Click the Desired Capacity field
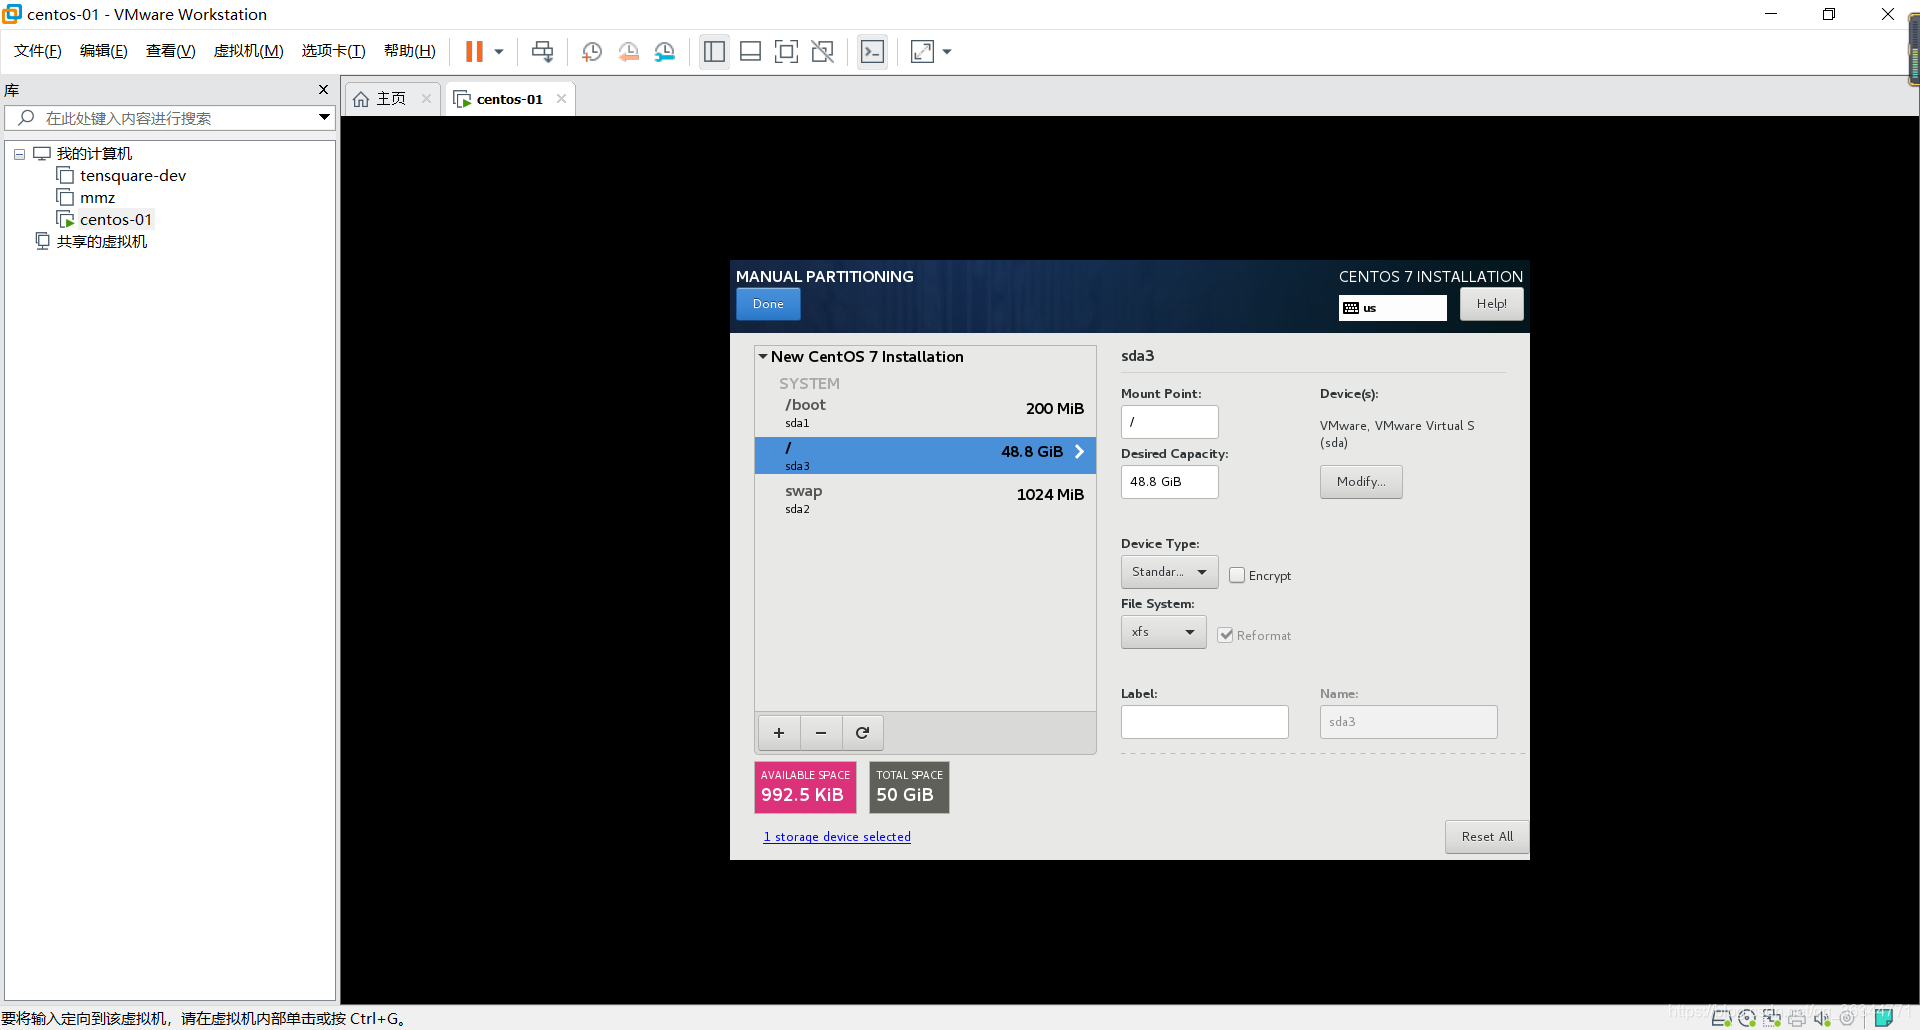Image resolution: width=1920 pixels, height=1030 pixels. click(x=1169, y=482)
